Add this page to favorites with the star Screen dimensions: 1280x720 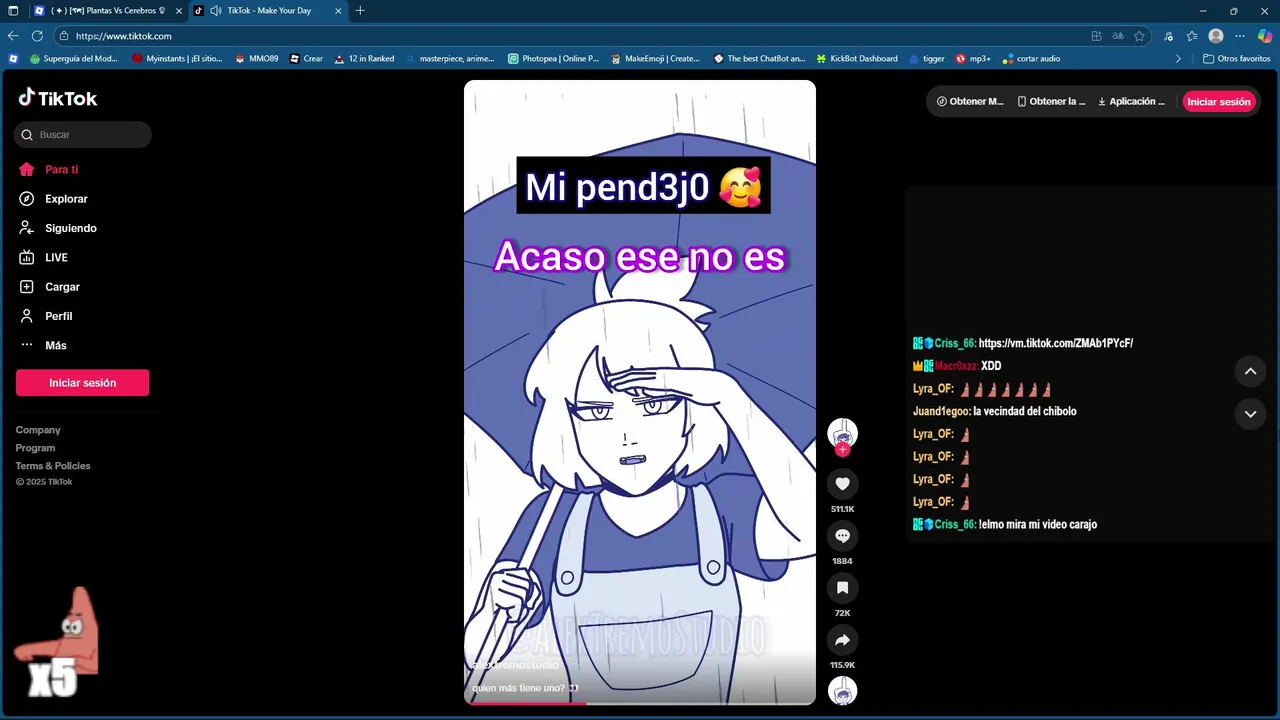pyautogui.click(x=1139, y=36)
